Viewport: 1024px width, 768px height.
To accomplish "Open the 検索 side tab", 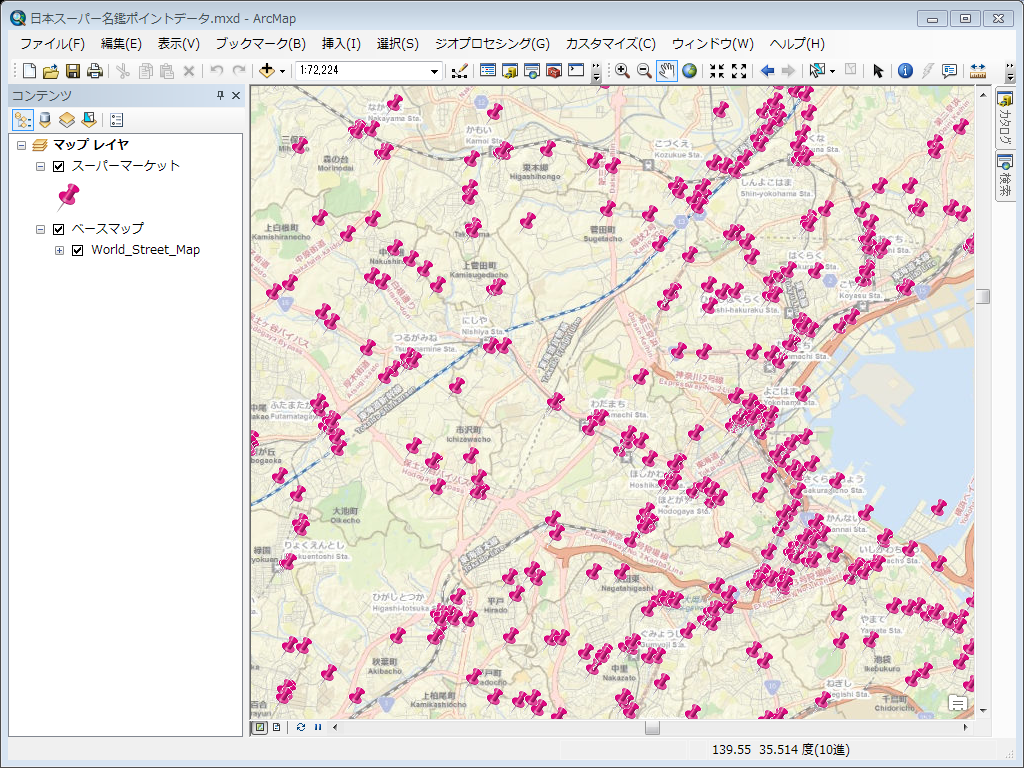I will click(1005, 176).
